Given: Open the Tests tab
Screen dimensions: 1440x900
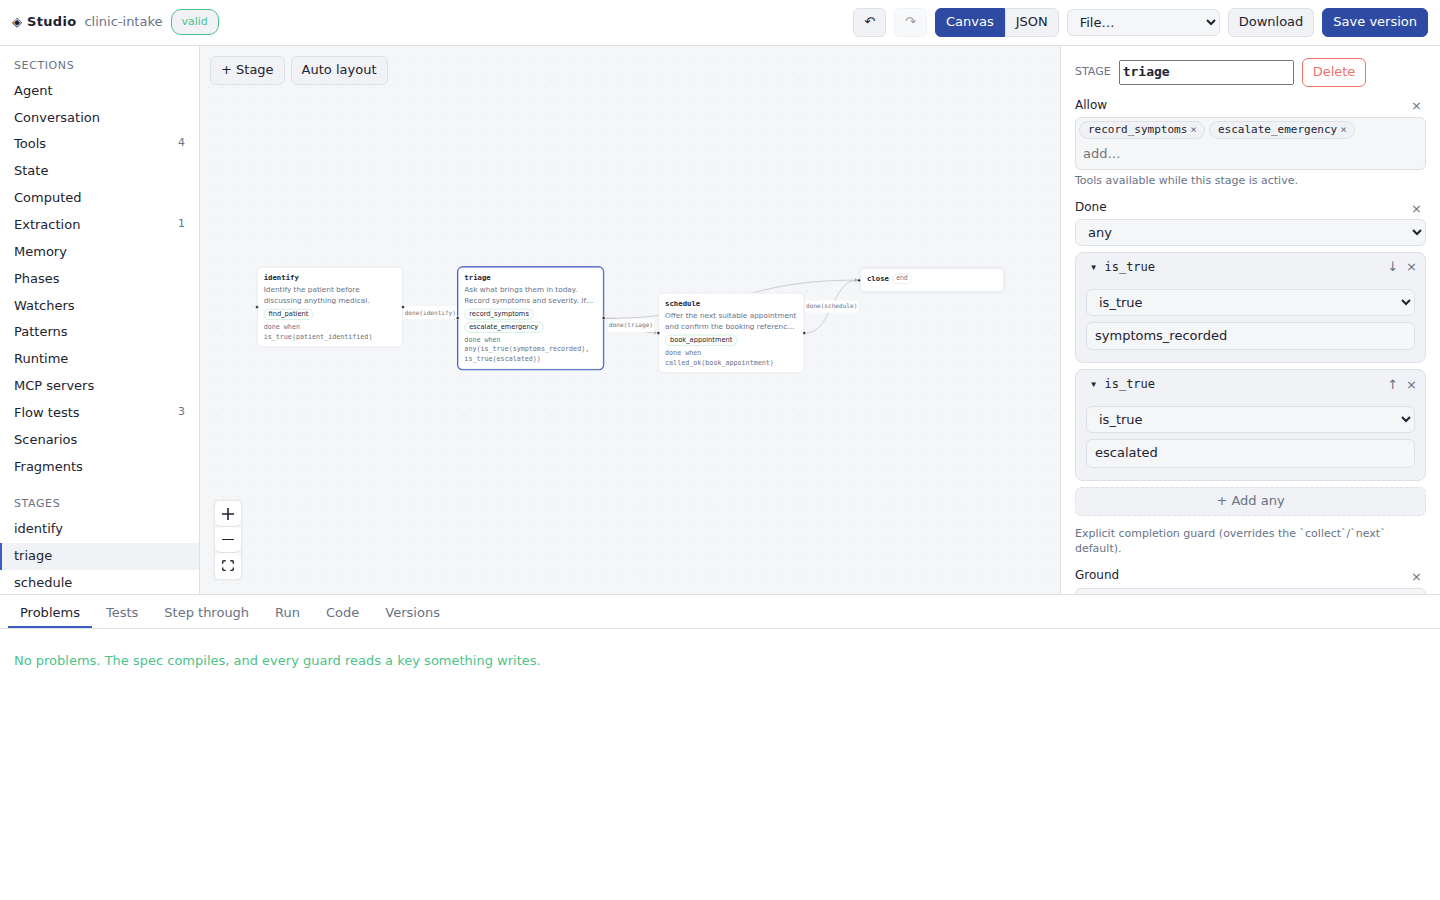Looking at the screenshot, I should point(122,613).
